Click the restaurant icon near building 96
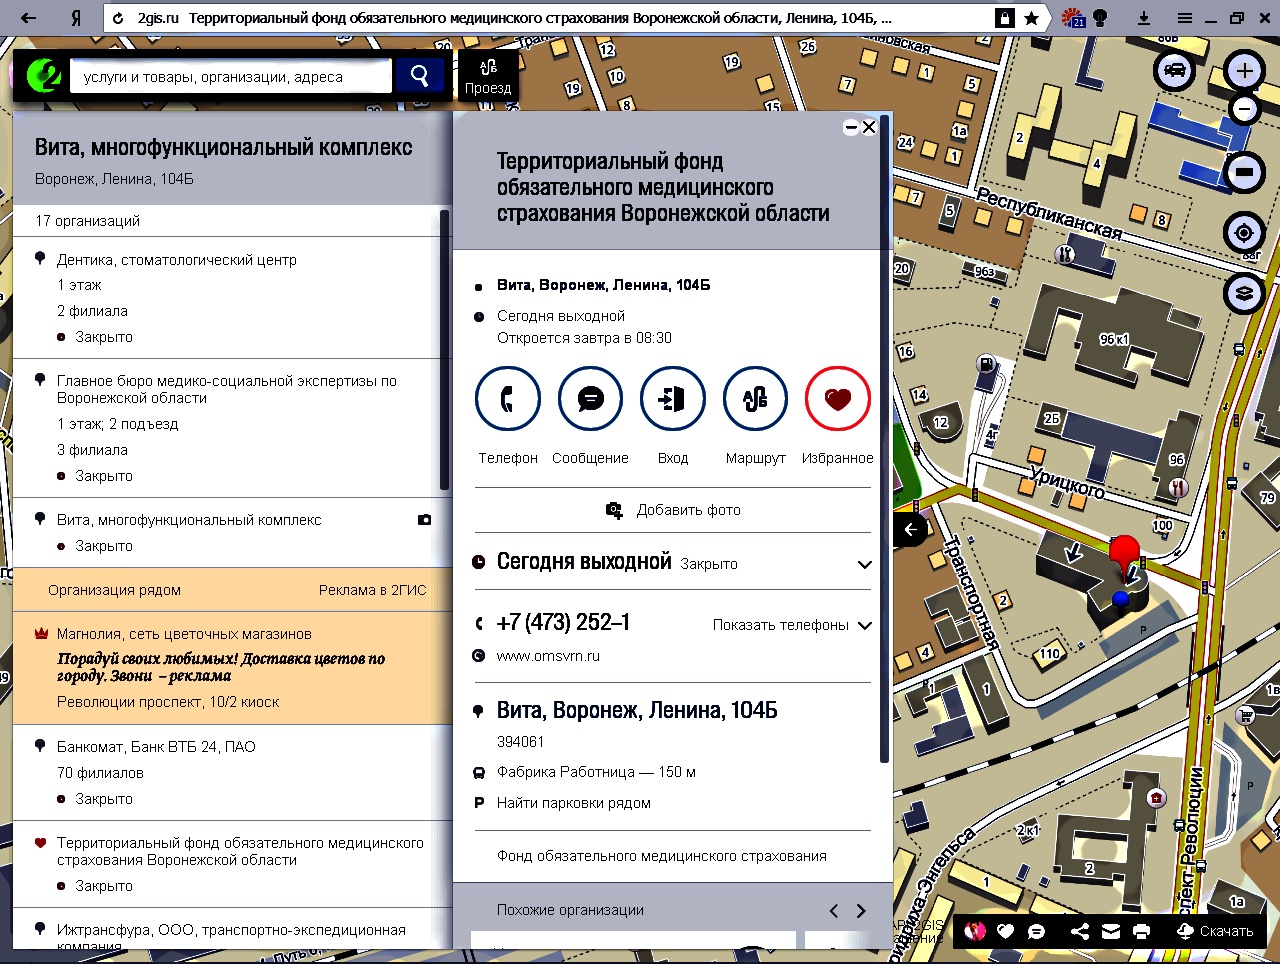This screenshot has width=1280, height=964. click(x=1179, y=489)
